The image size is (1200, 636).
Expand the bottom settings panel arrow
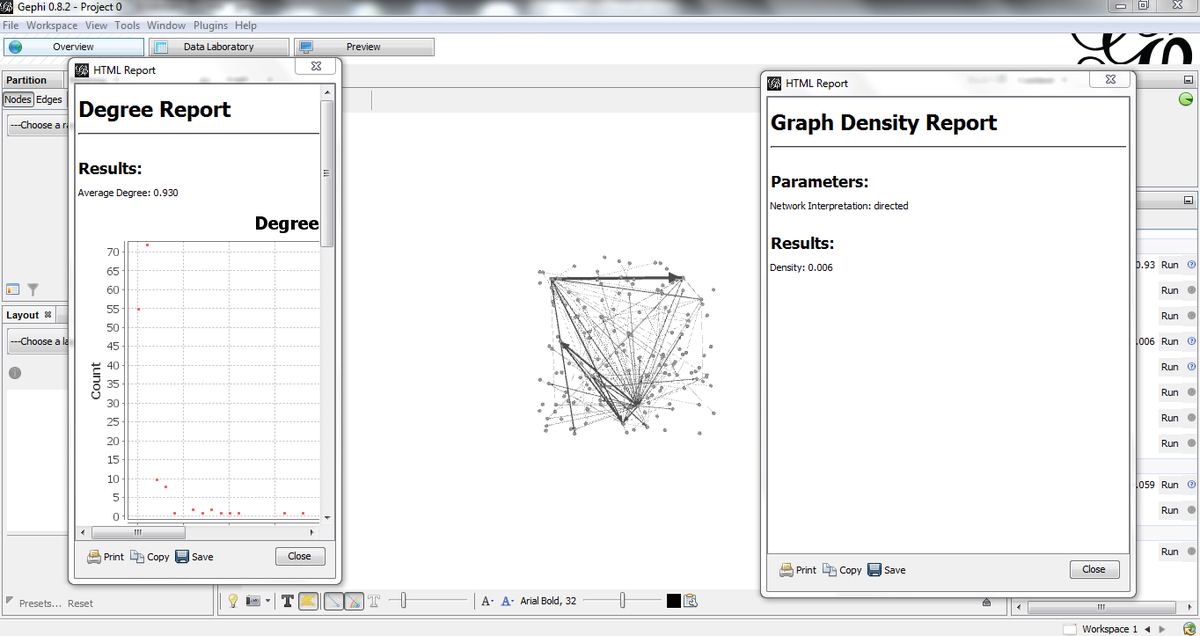coord(986,602)
